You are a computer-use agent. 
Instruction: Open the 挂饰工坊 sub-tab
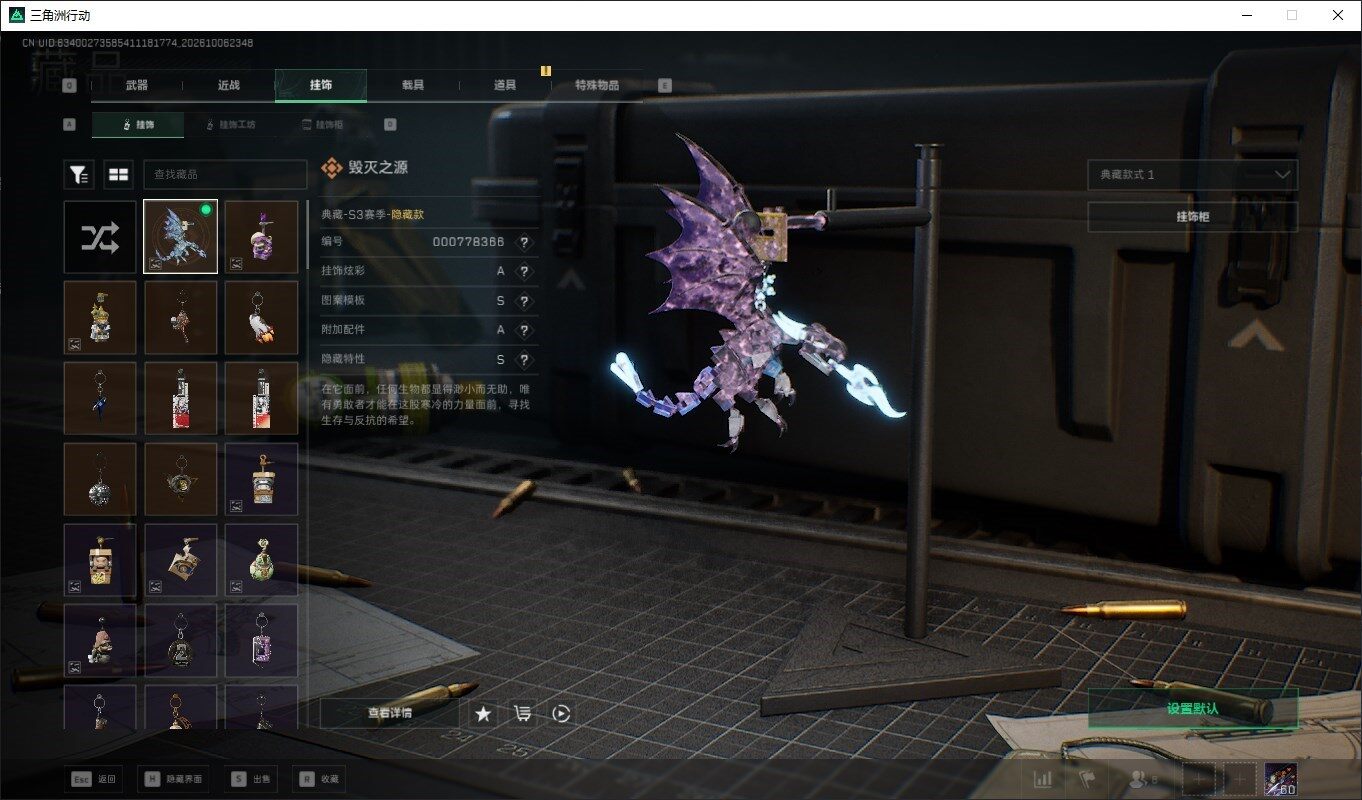click(230, 125)
